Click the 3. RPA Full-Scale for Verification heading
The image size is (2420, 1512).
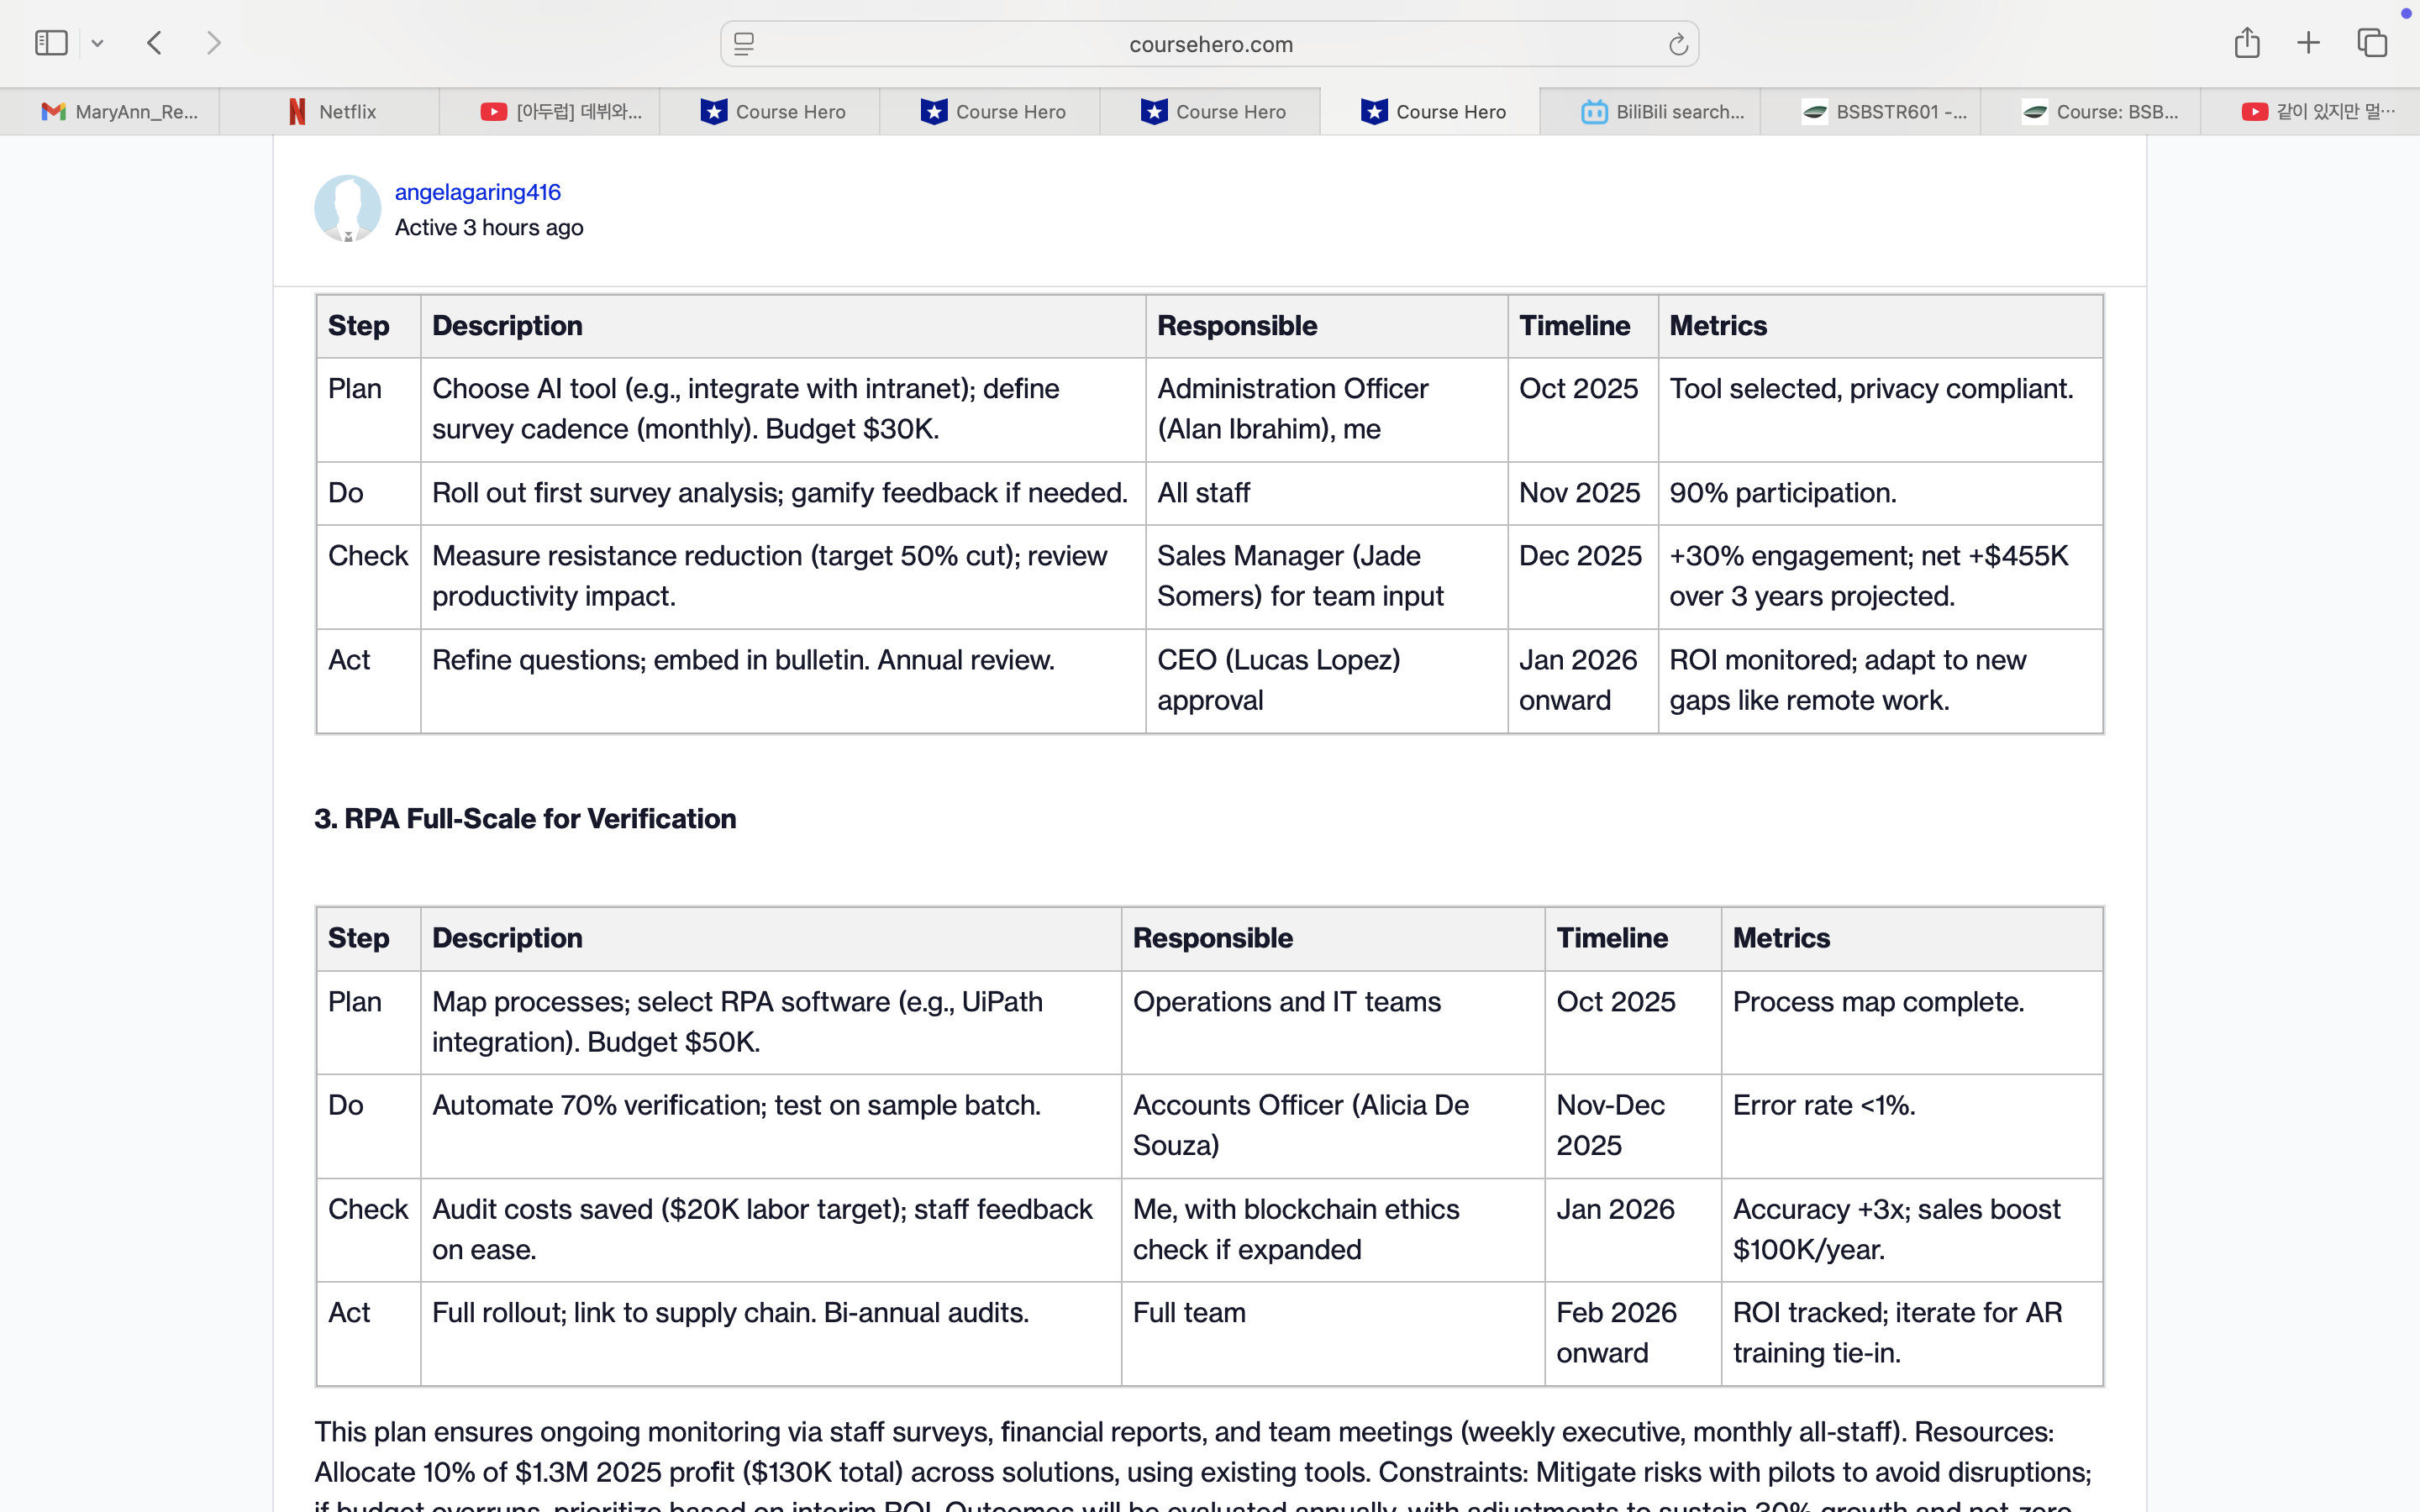coord(525,819)
